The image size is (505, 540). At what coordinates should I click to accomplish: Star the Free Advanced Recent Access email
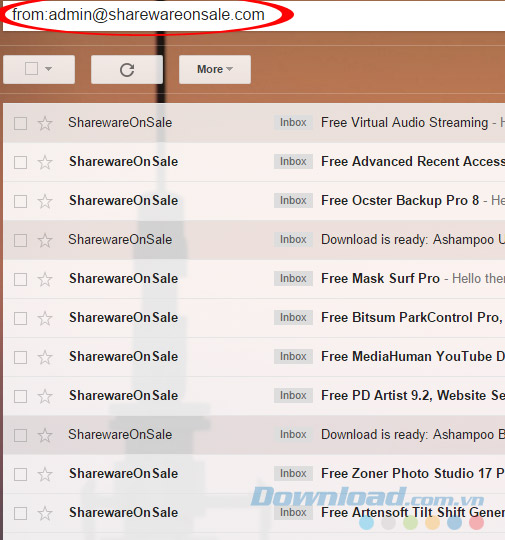point(45,162)
